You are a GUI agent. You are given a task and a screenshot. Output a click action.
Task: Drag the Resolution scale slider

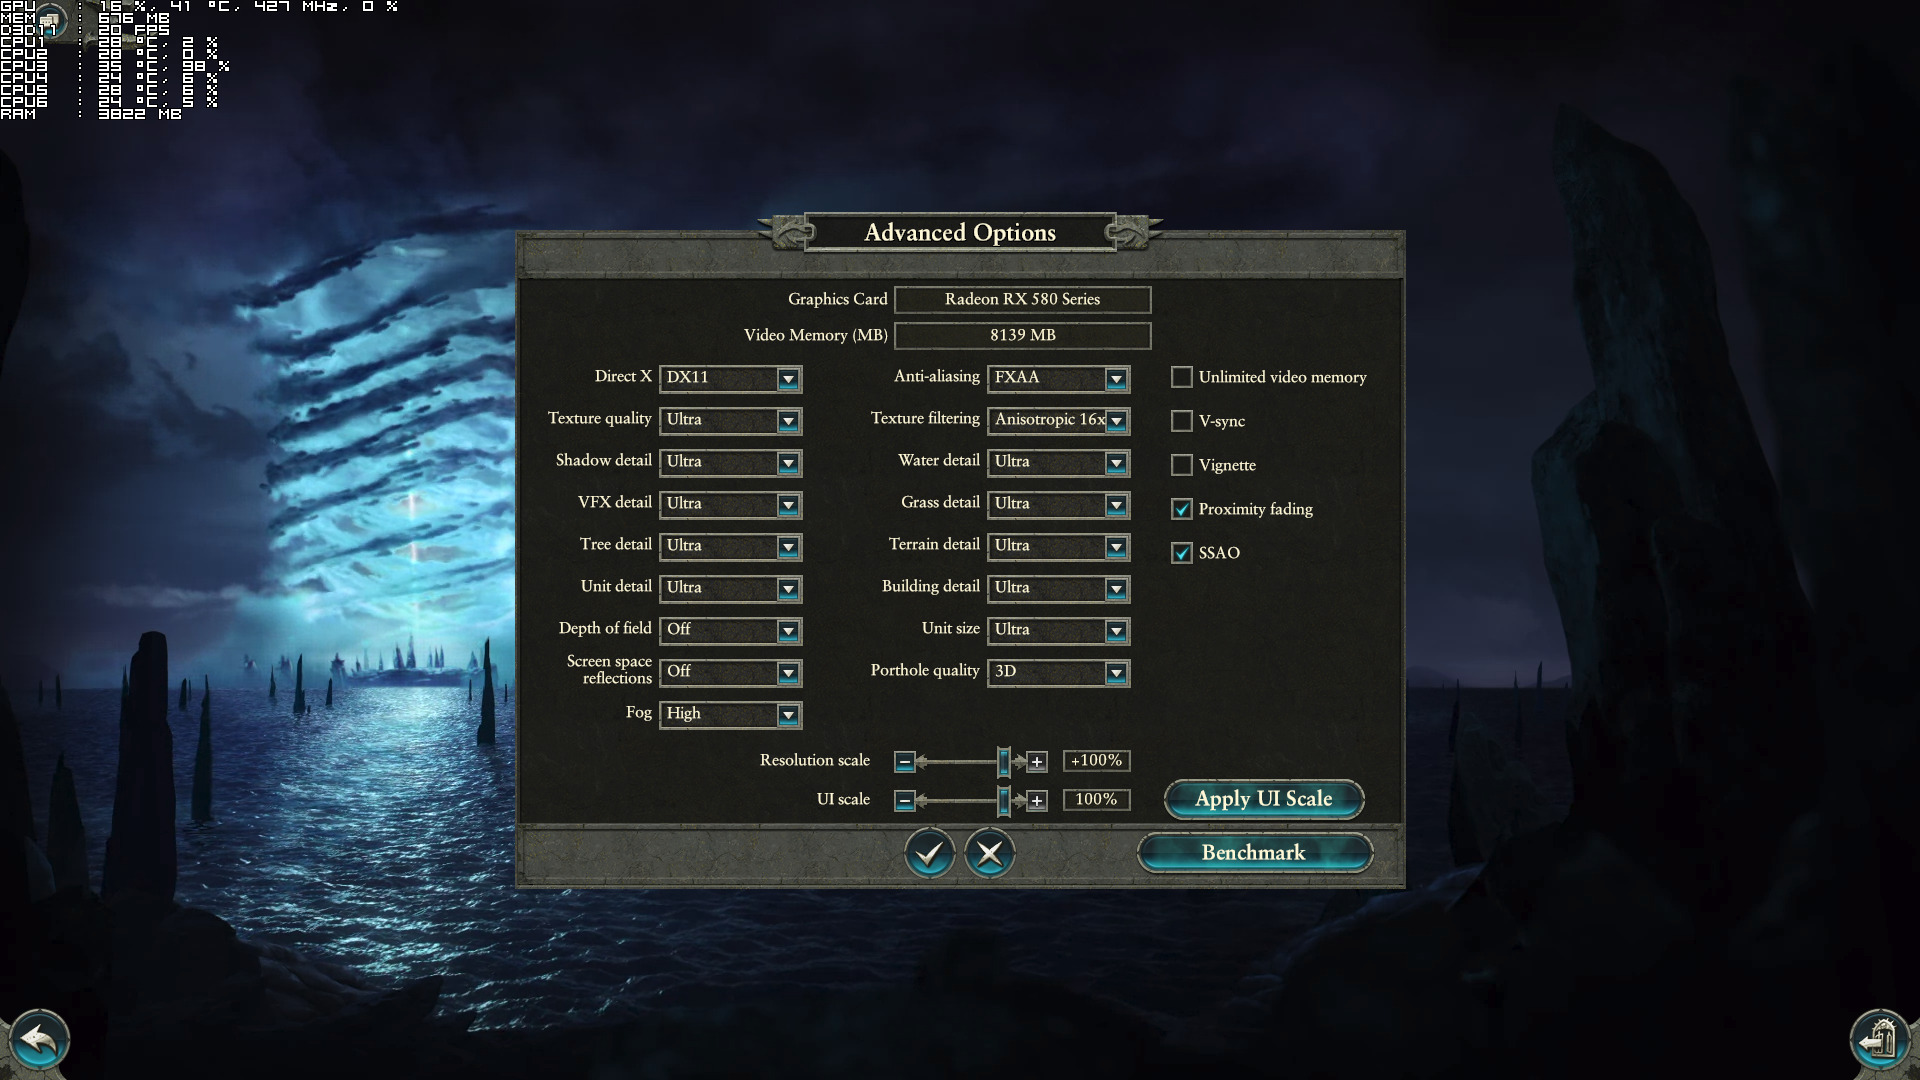pyautogui.click(x=1006, y=760)
